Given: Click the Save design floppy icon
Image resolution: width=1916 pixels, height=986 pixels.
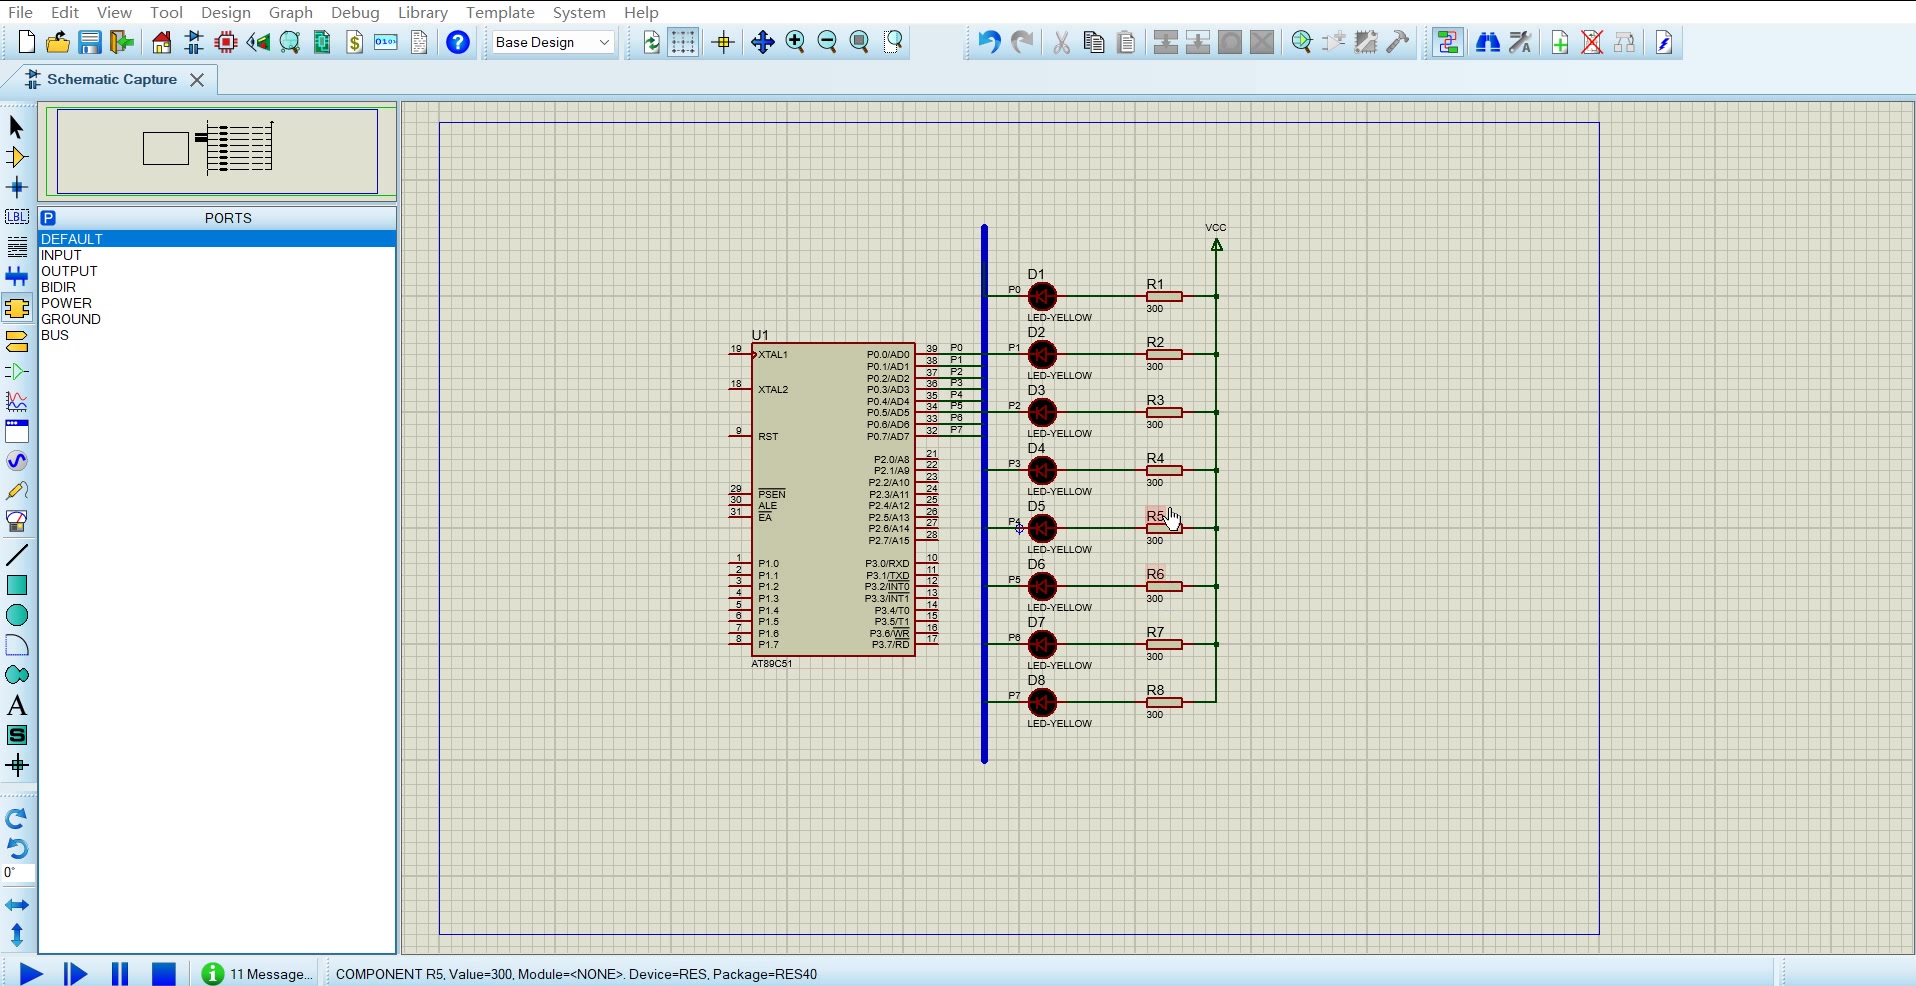Looking at the screenshot, I should (x=90, y=42).
